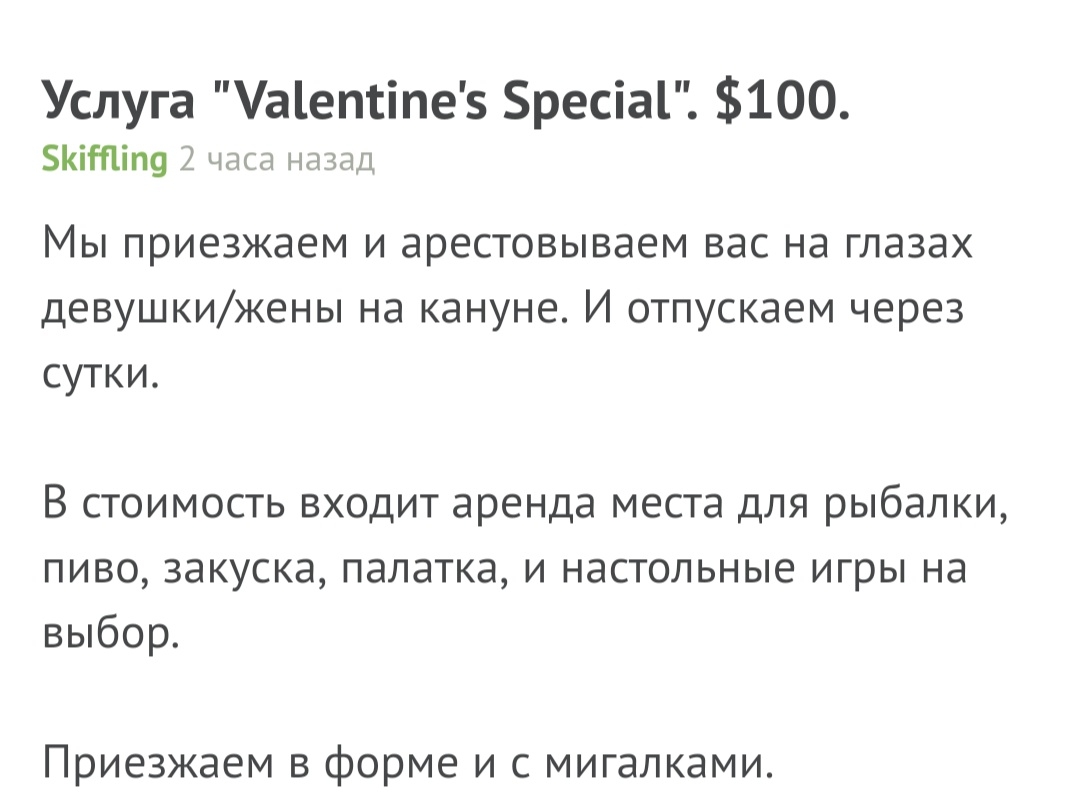Click the "2 часа назад" timestamp
The width and height of the screenshot is (1080, 803).
[x=277, y=159]
